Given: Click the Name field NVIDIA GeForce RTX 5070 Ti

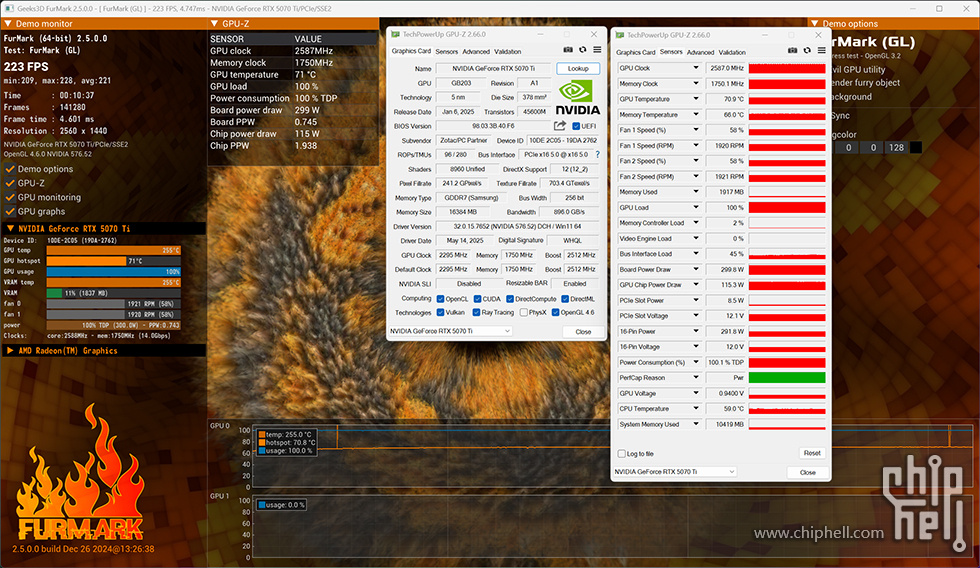Looking at the screenshot, I should [493, 68].
